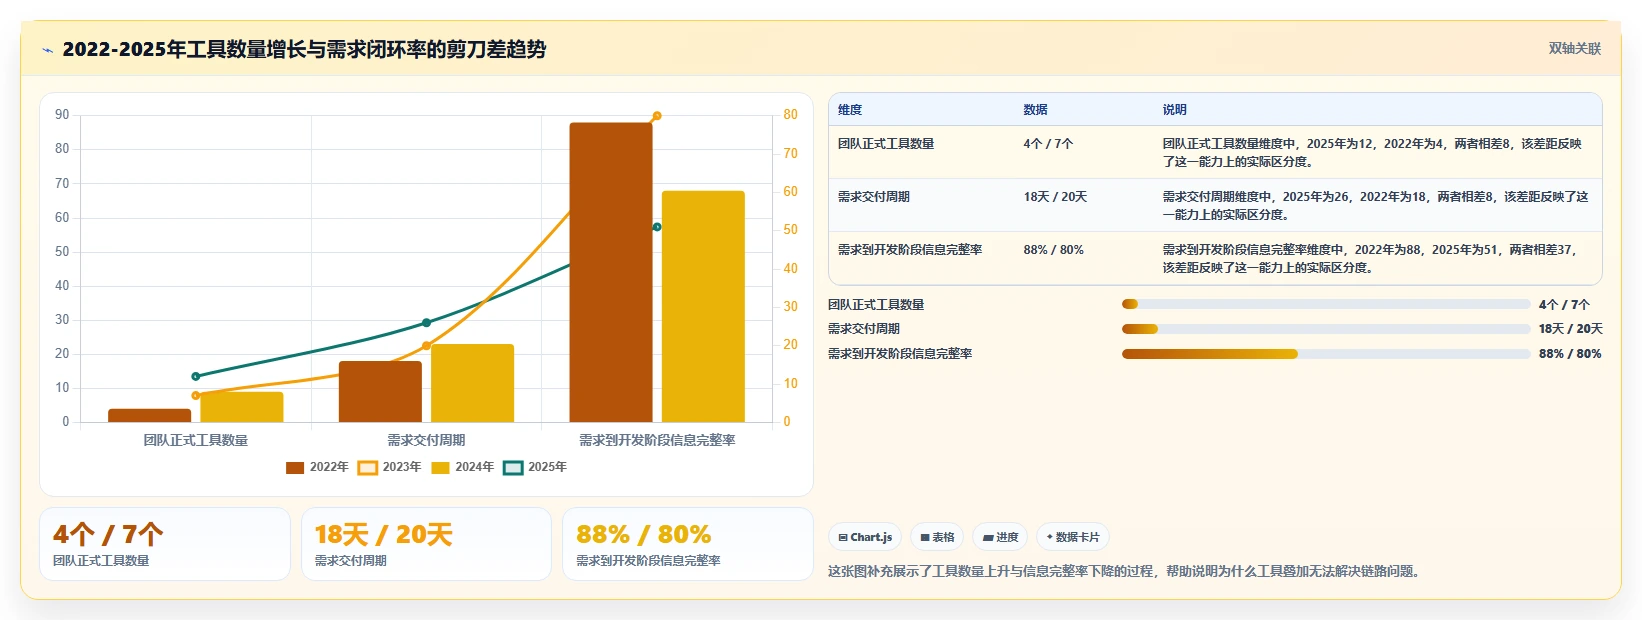Click the 数据卡片 tag chip
The image size is (1642, 620).
tap(1073, 537)
